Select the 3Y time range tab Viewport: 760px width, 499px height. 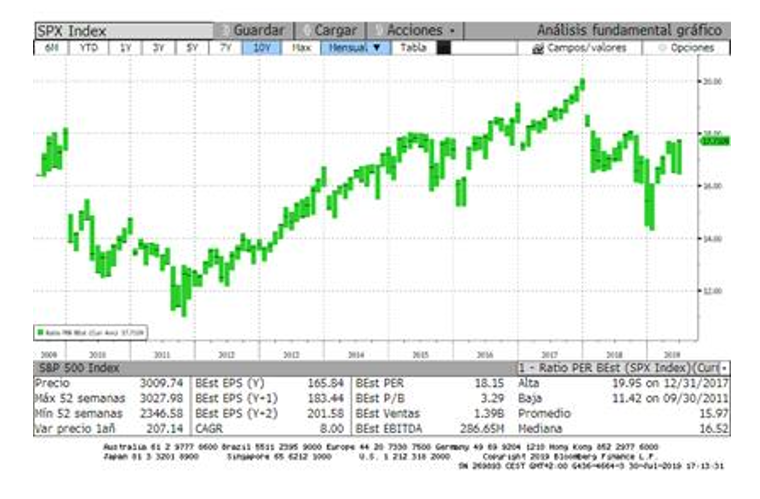(158, 48)
